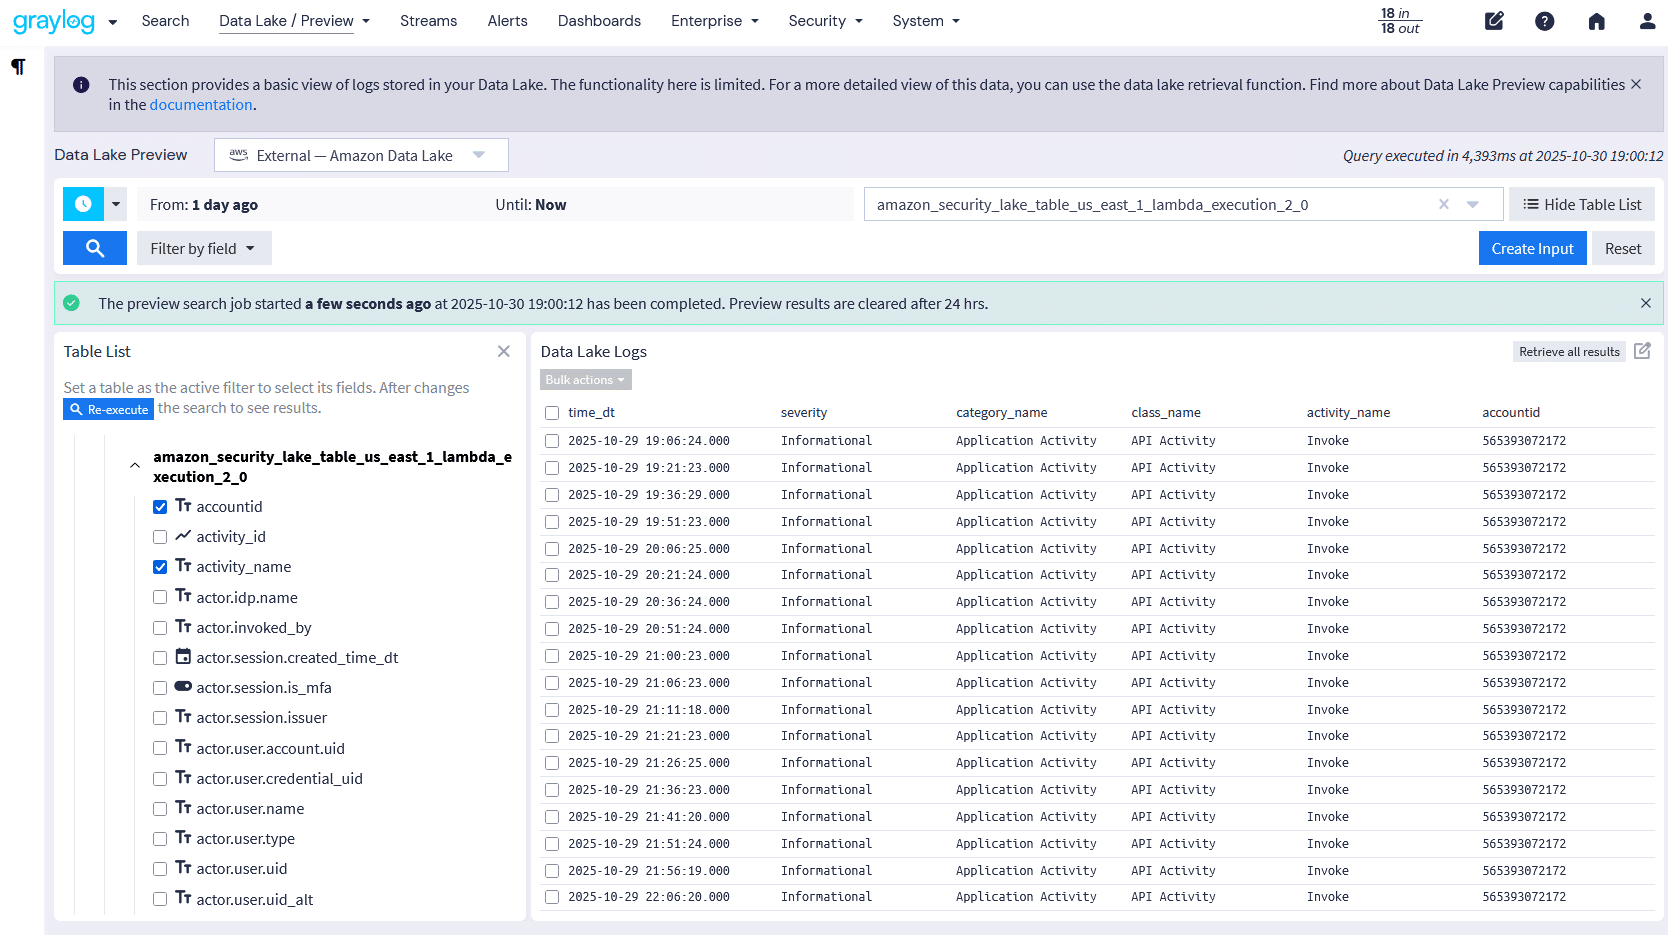The width and height of the screenshot is (1668, 935).
Task: Uncheck the accountid field checkbox
Action: (x=160, y=507)
